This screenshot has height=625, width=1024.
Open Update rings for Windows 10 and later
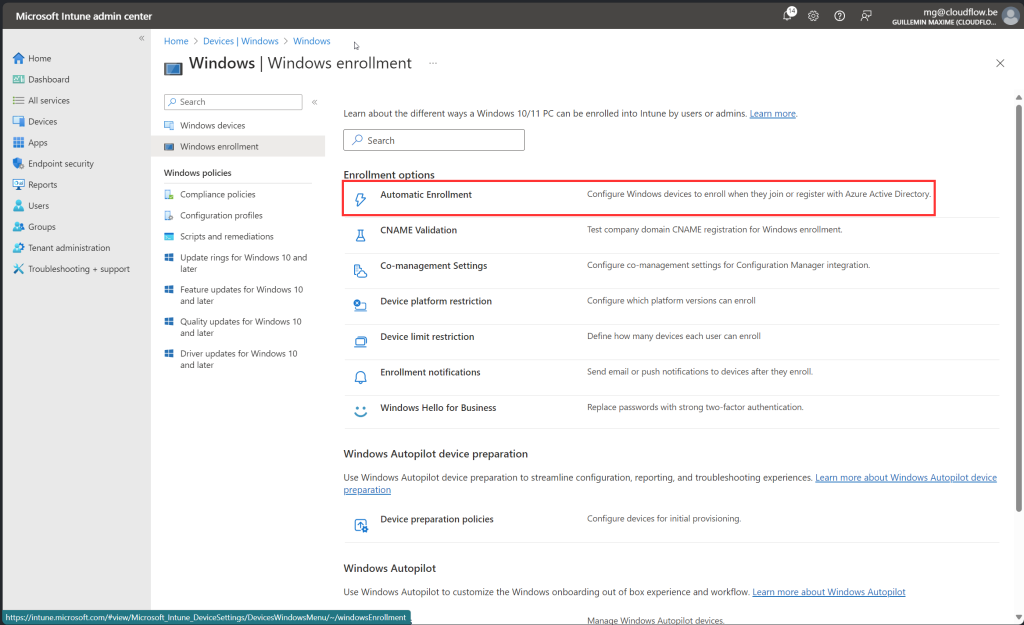pos(238,263)
